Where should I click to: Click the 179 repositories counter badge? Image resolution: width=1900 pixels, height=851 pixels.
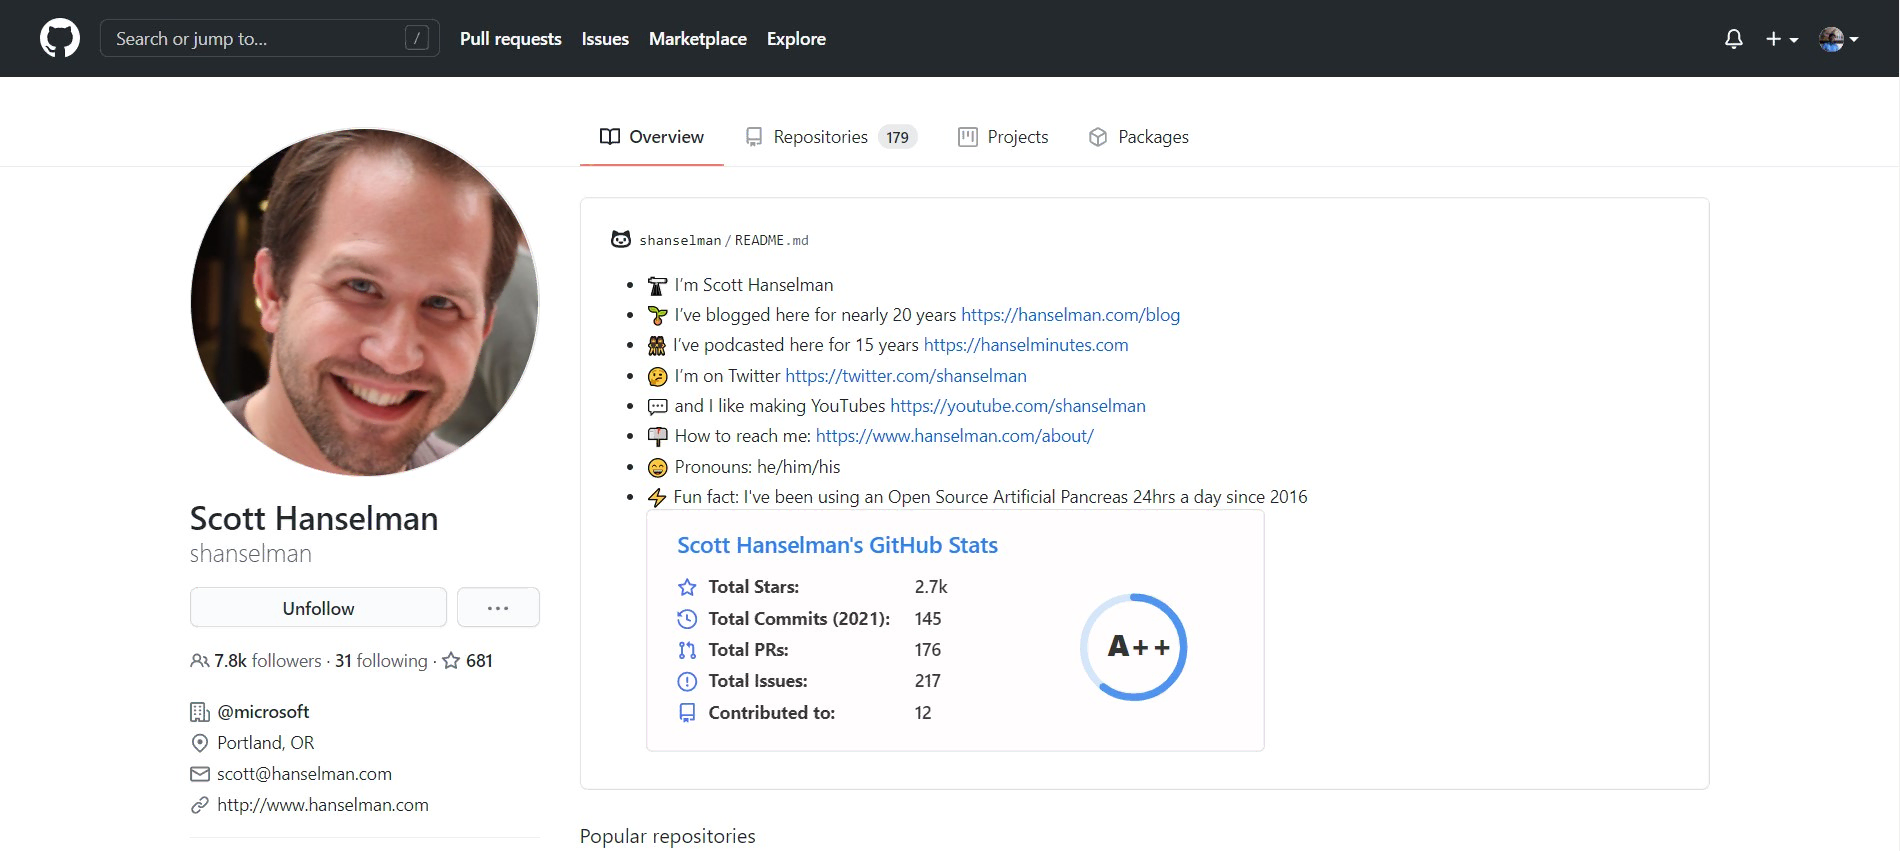pyautogui.click(x=898, y=137)
